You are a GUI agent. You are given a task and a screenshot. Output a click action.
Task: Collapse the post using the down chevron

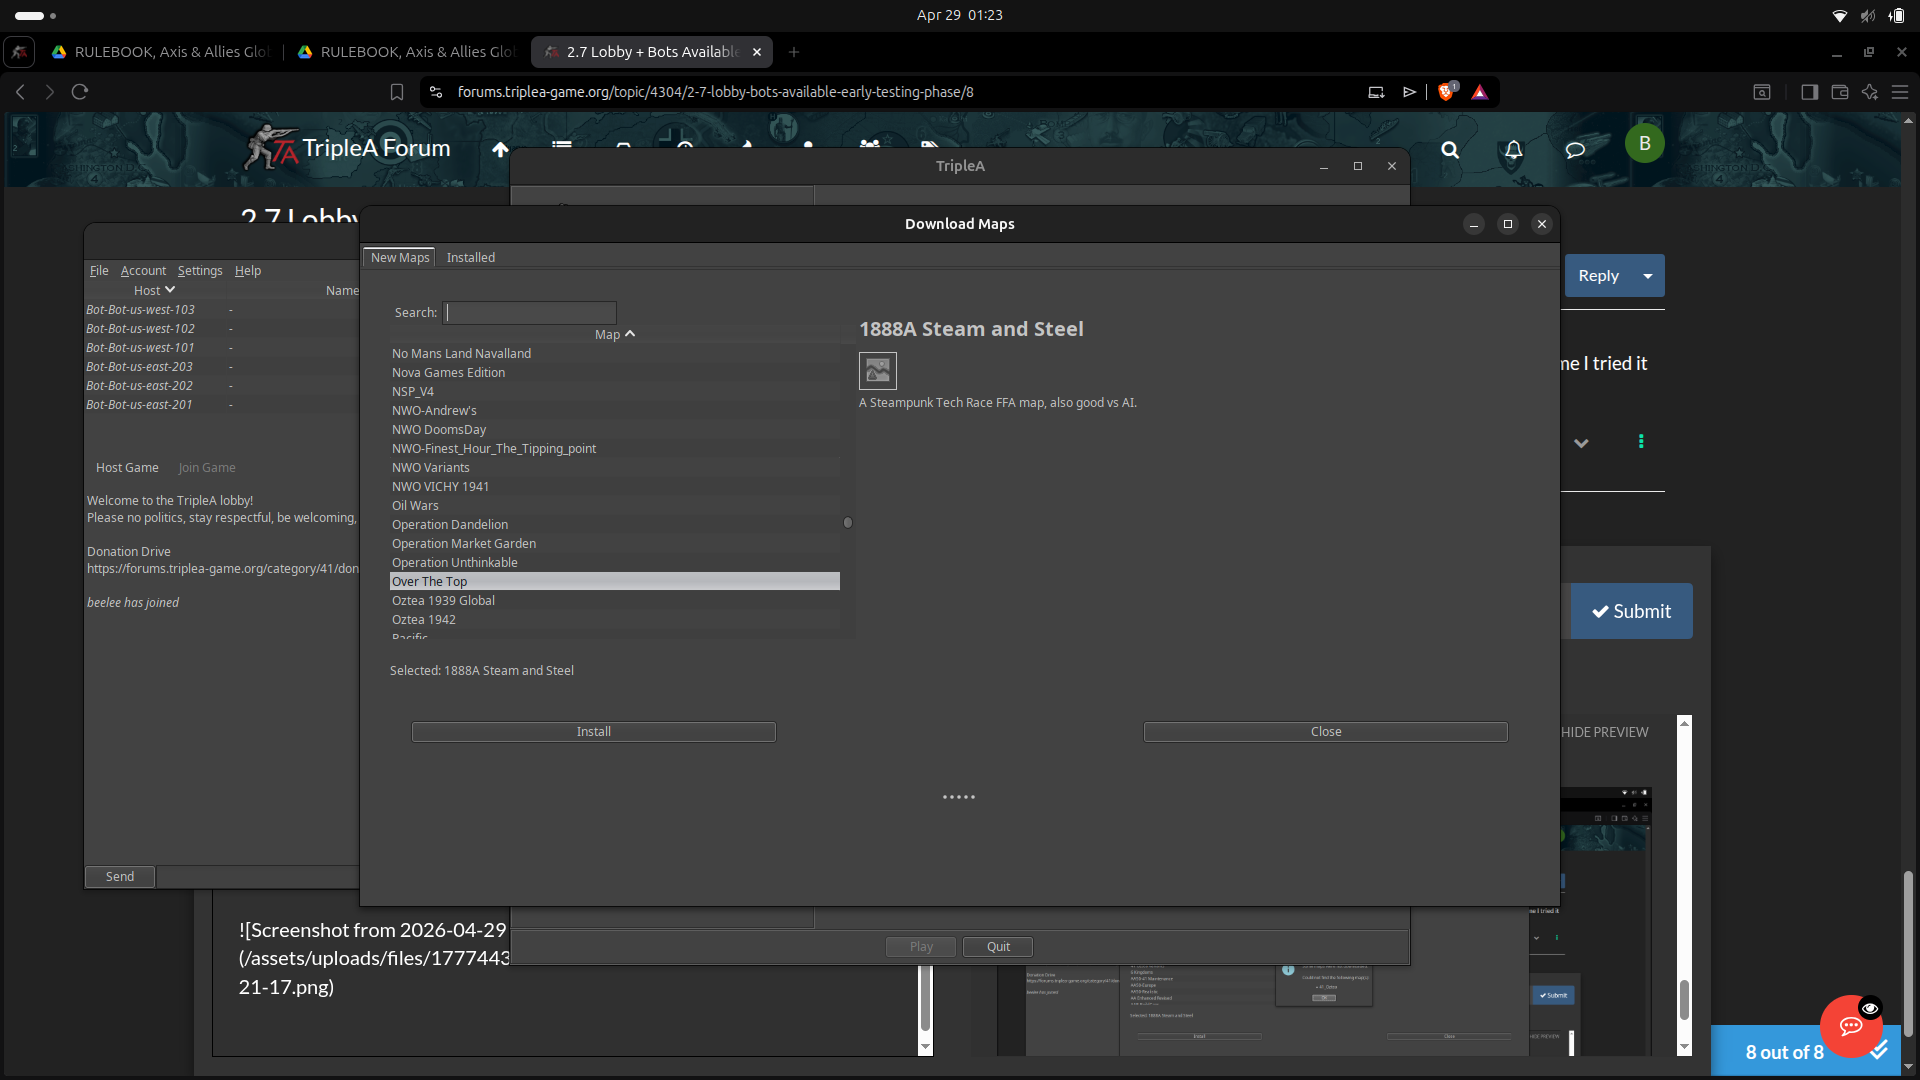click(1582, 442)
